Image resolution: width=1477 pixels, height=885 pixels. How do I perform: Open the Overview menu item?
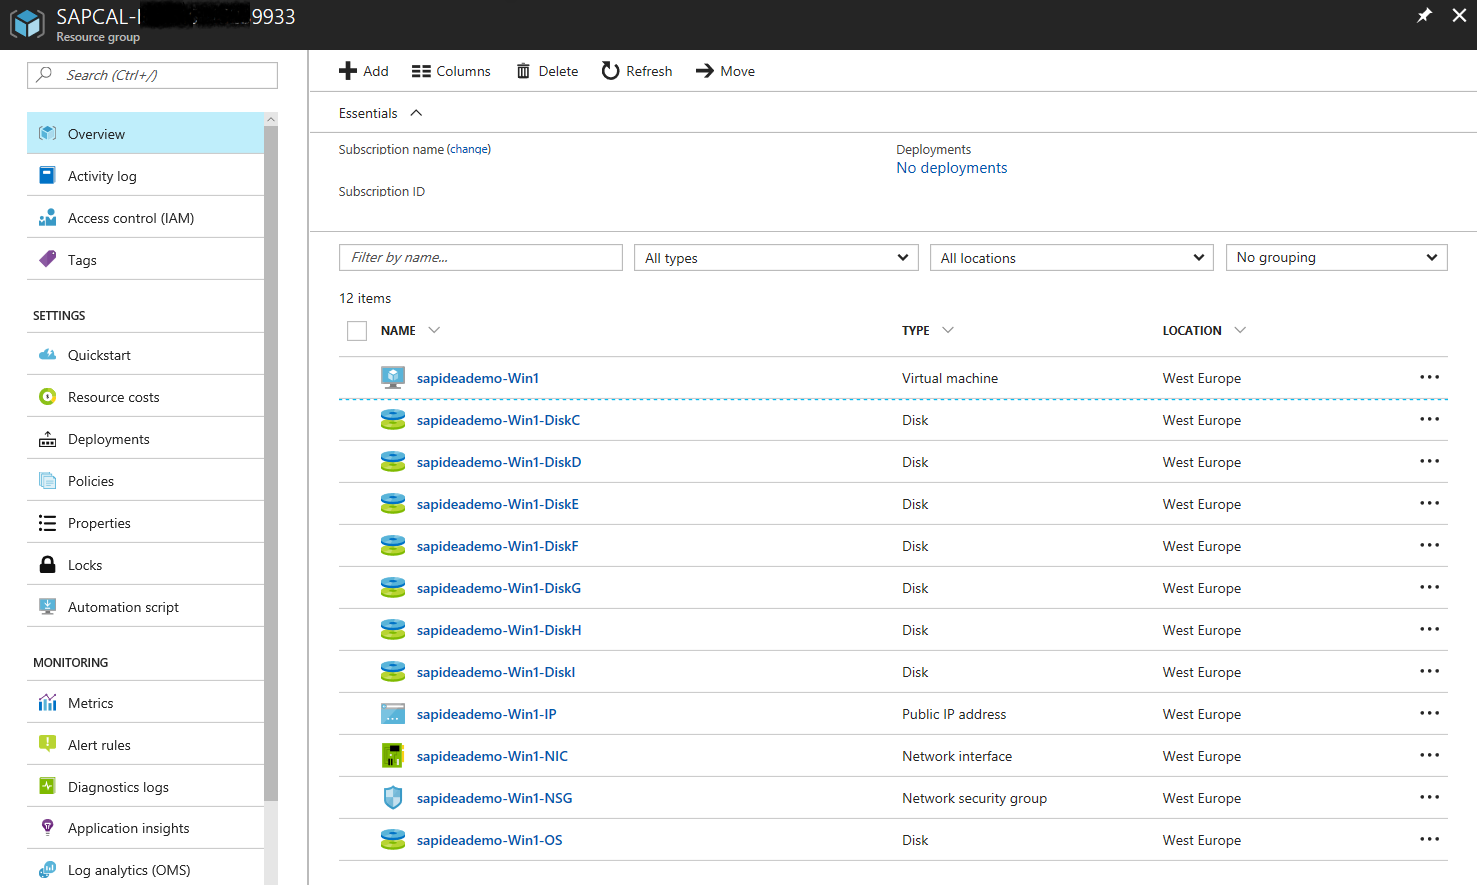(x=145, y=134)
